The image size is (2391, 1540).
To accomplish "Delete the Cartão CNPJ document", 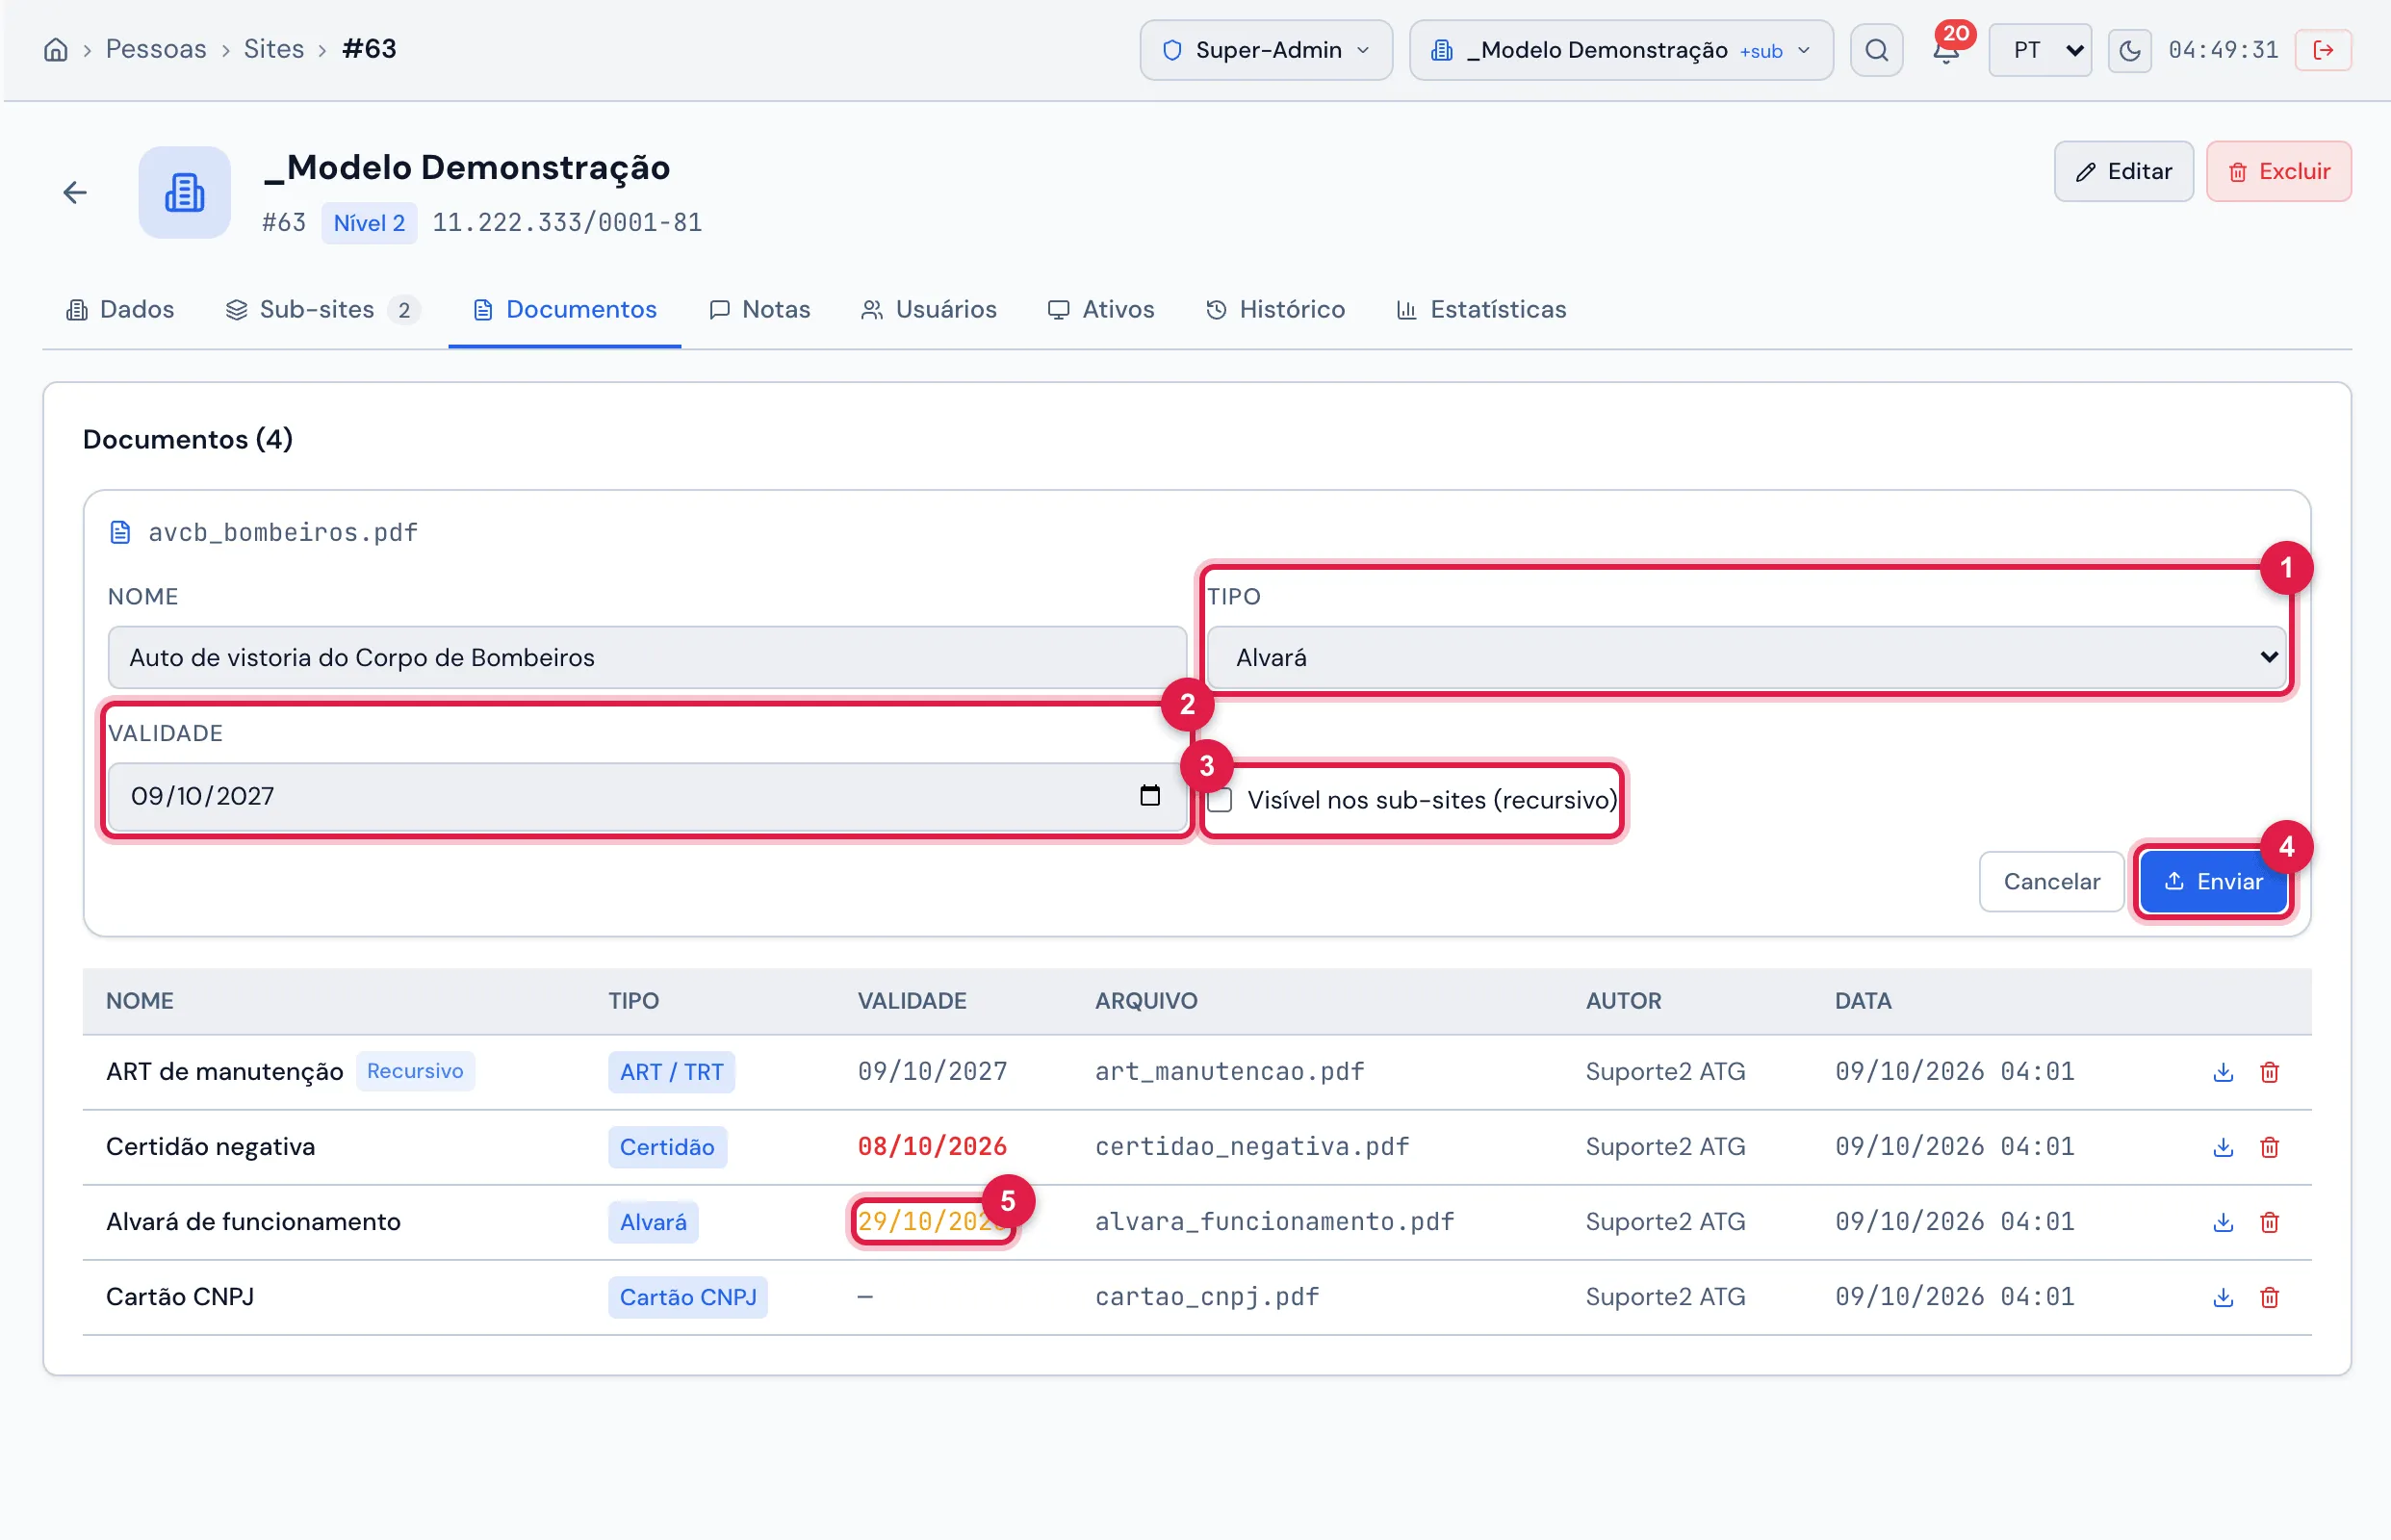I will (x=2269, y=1297).
